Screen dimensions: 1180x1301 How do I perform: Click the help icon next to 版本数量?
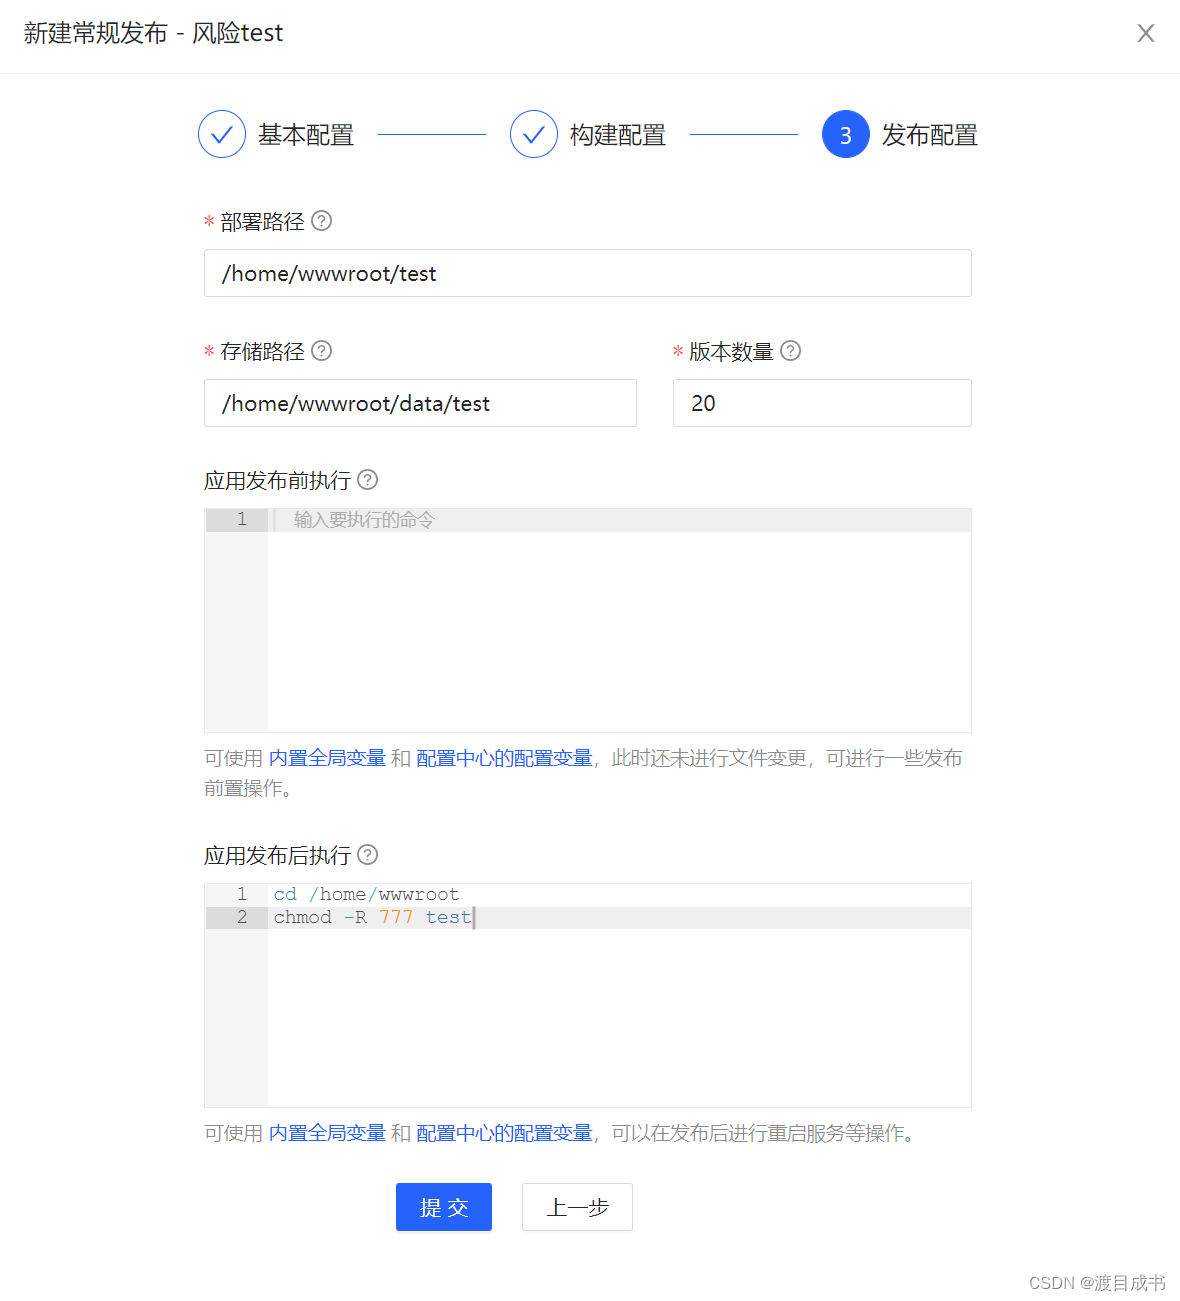click(x=790, y=351)
